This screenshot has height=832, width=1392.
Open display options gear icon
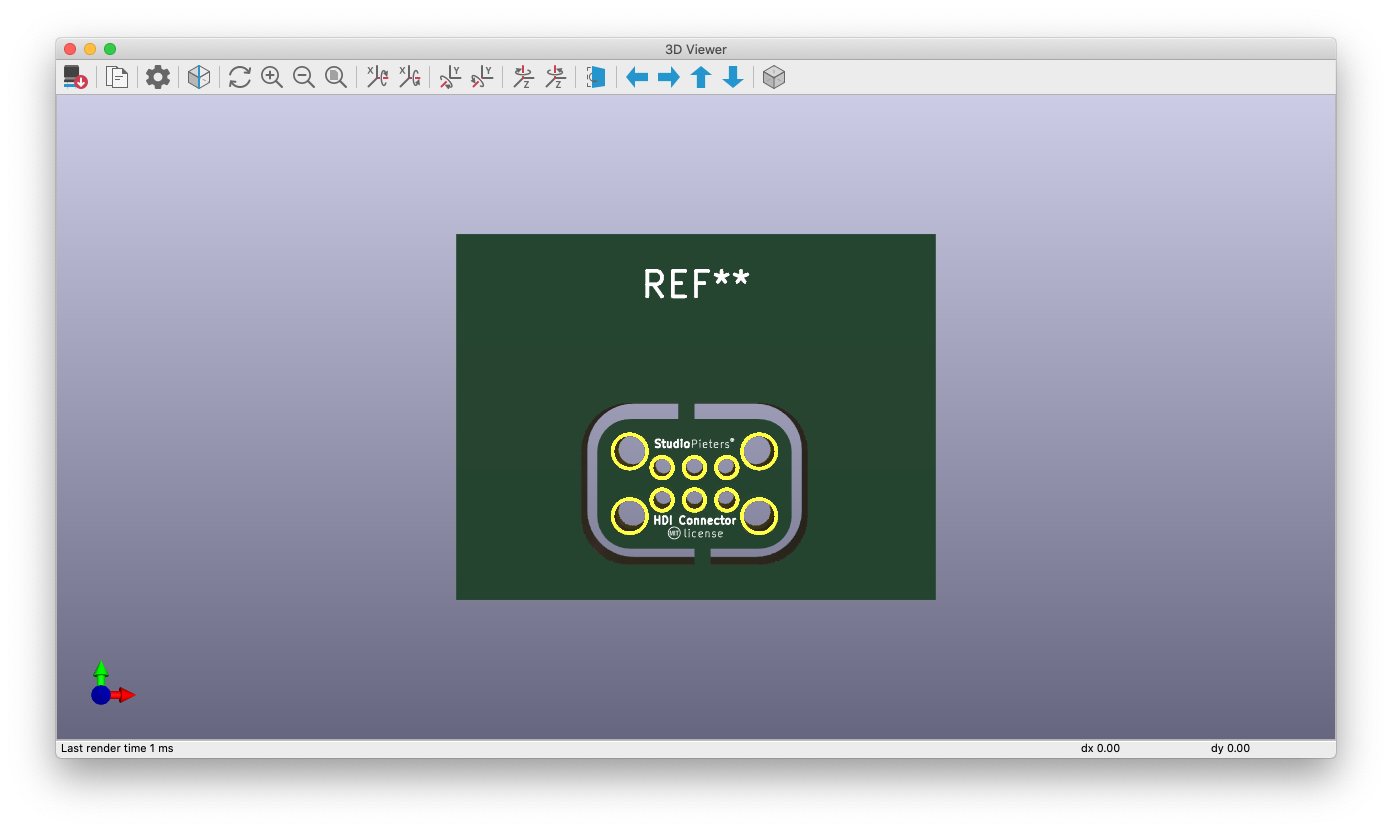pyautogui.click(x=158, y=77)
